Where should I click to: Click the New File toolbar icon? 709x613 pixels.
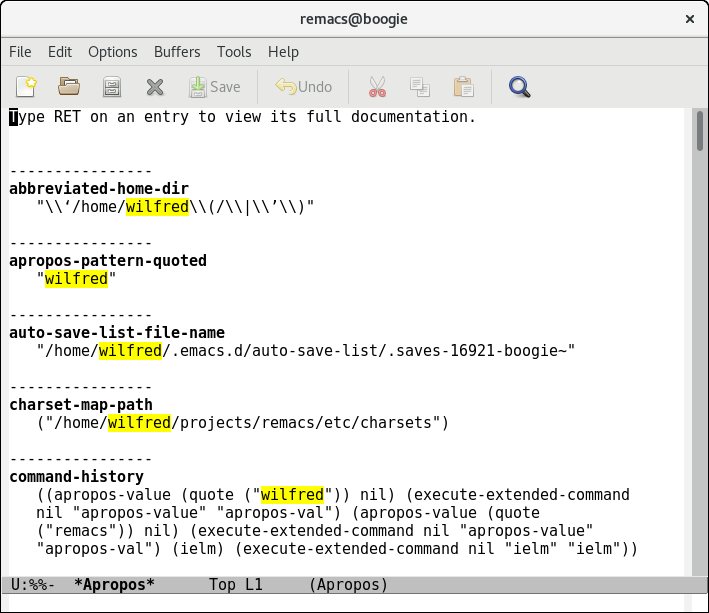[x=26, y=86]
